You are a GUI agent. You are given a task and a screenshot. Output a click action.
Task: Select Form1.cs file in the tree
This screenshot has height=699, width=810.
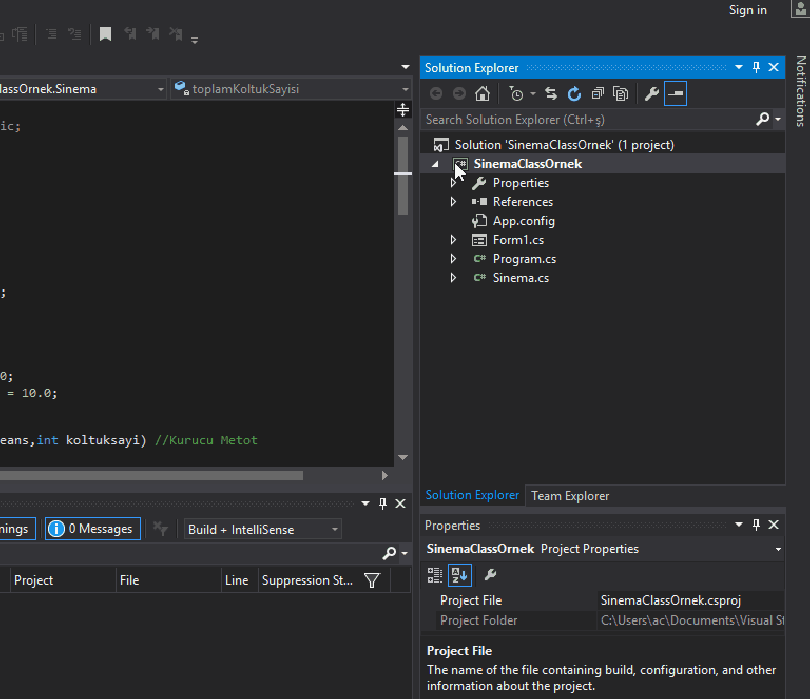pos(518,240)
